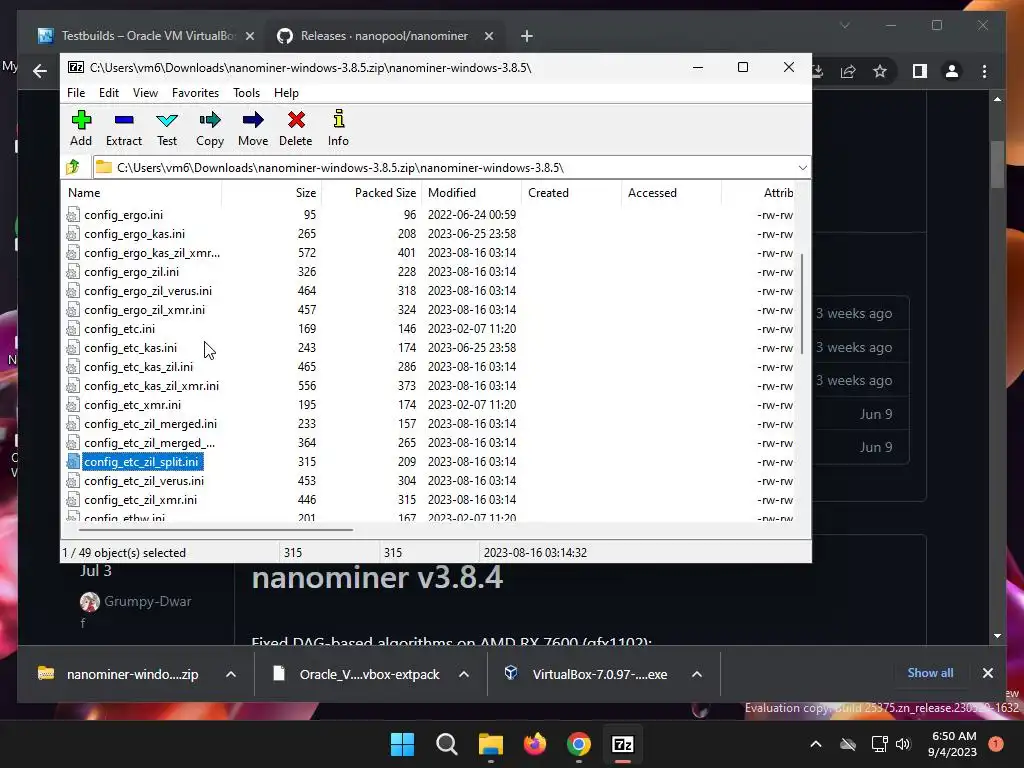Select config_ergo_kas.ini file

135,234
